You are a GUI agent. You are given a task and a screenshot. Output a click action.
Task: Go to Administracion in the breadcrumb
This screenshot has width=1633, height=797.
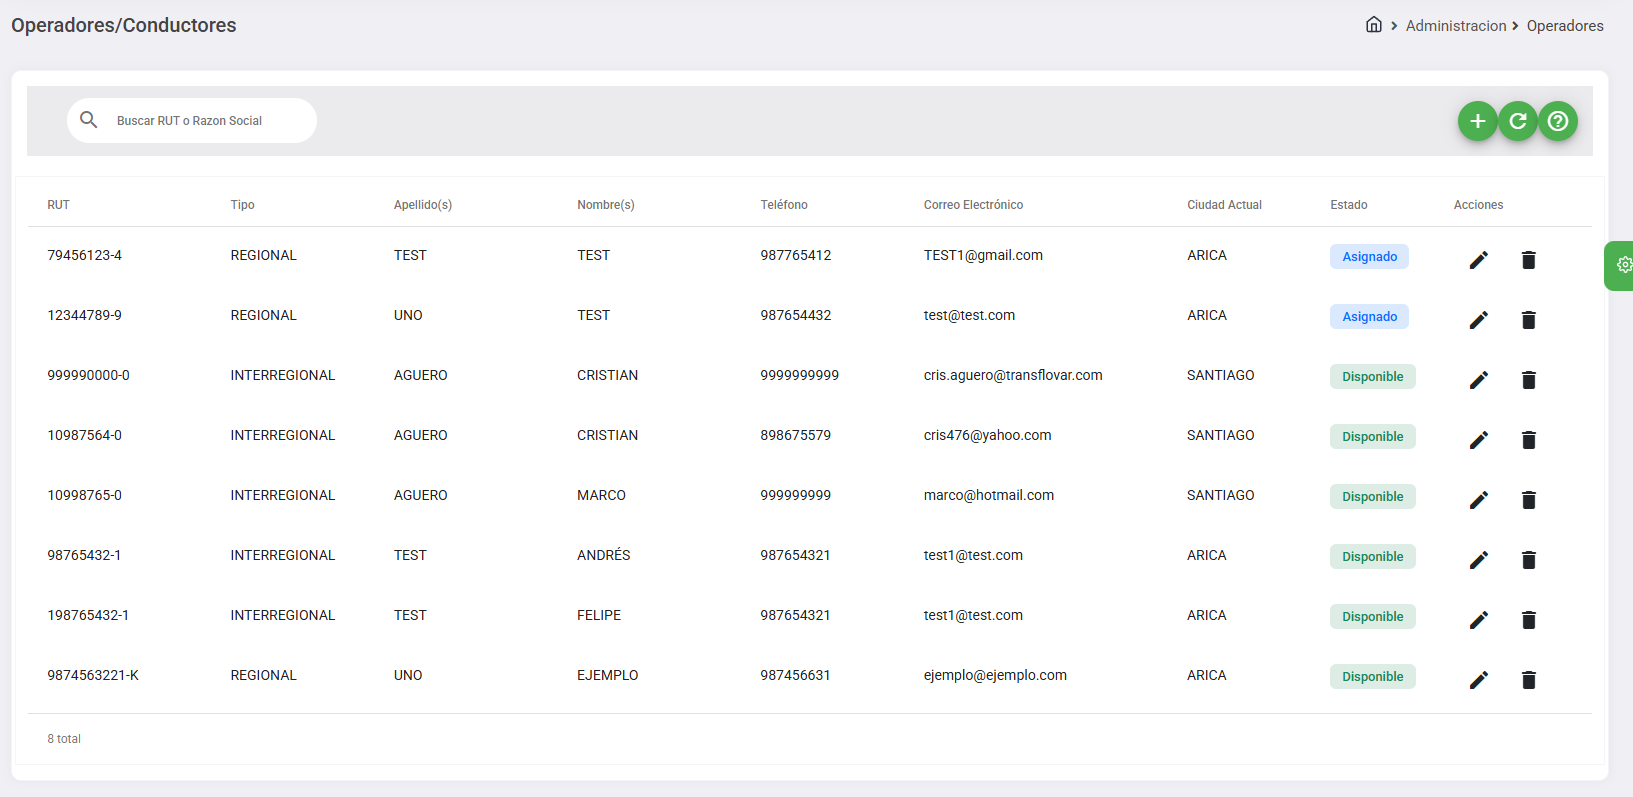[1455, 26]
